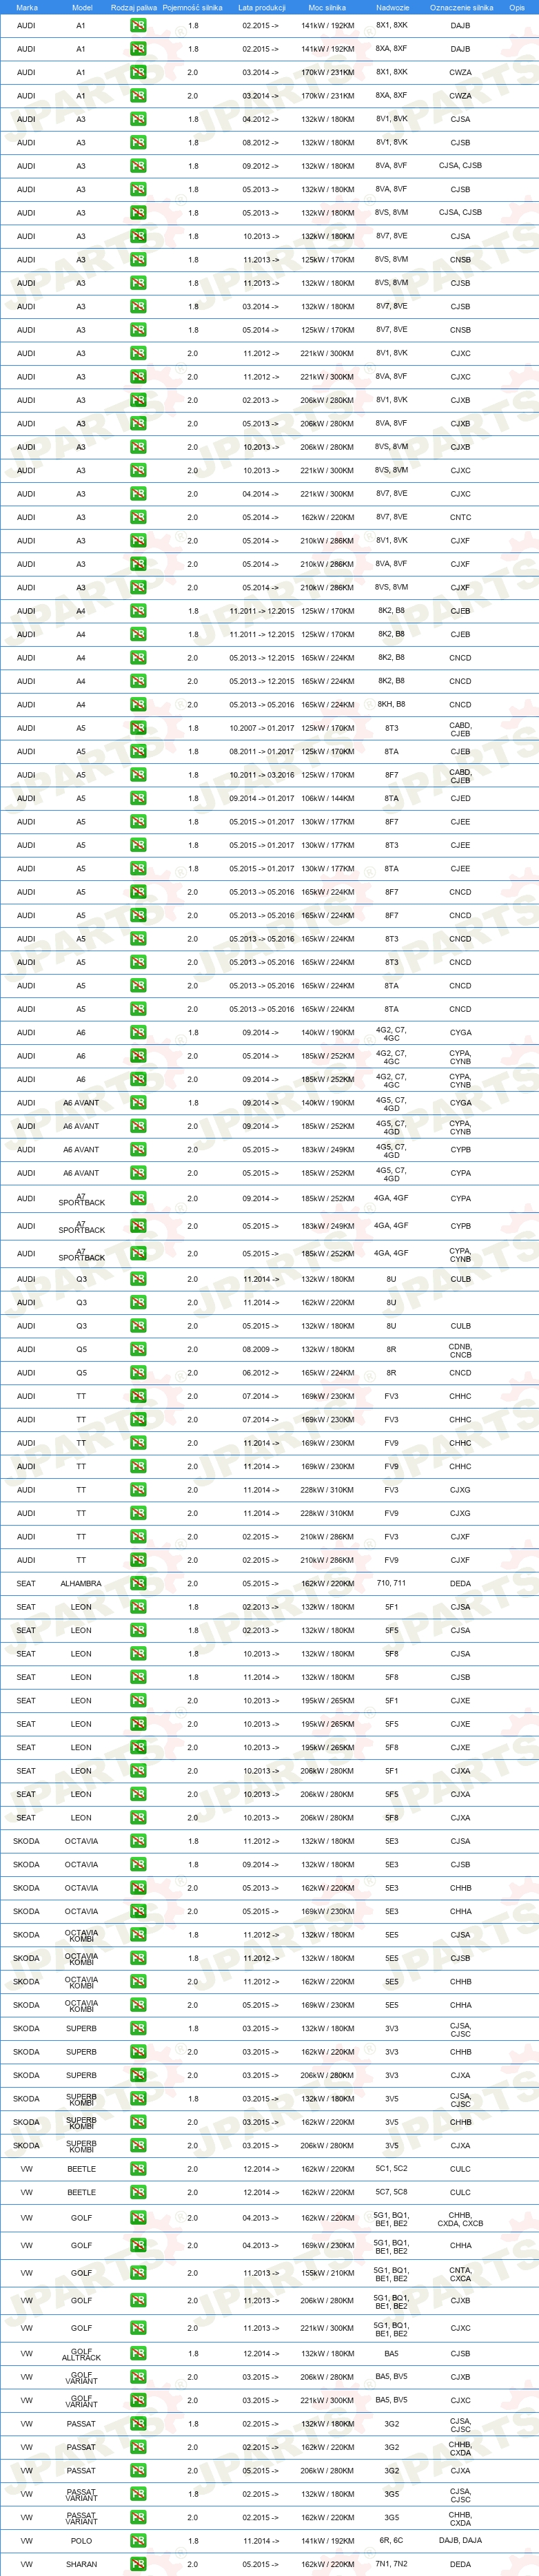Image resolution: width=539 pixels, height=2576 pixels.
Task: Click fuel icon in Audi Q5 CNCD row
Action: (x=138, y=1372)
